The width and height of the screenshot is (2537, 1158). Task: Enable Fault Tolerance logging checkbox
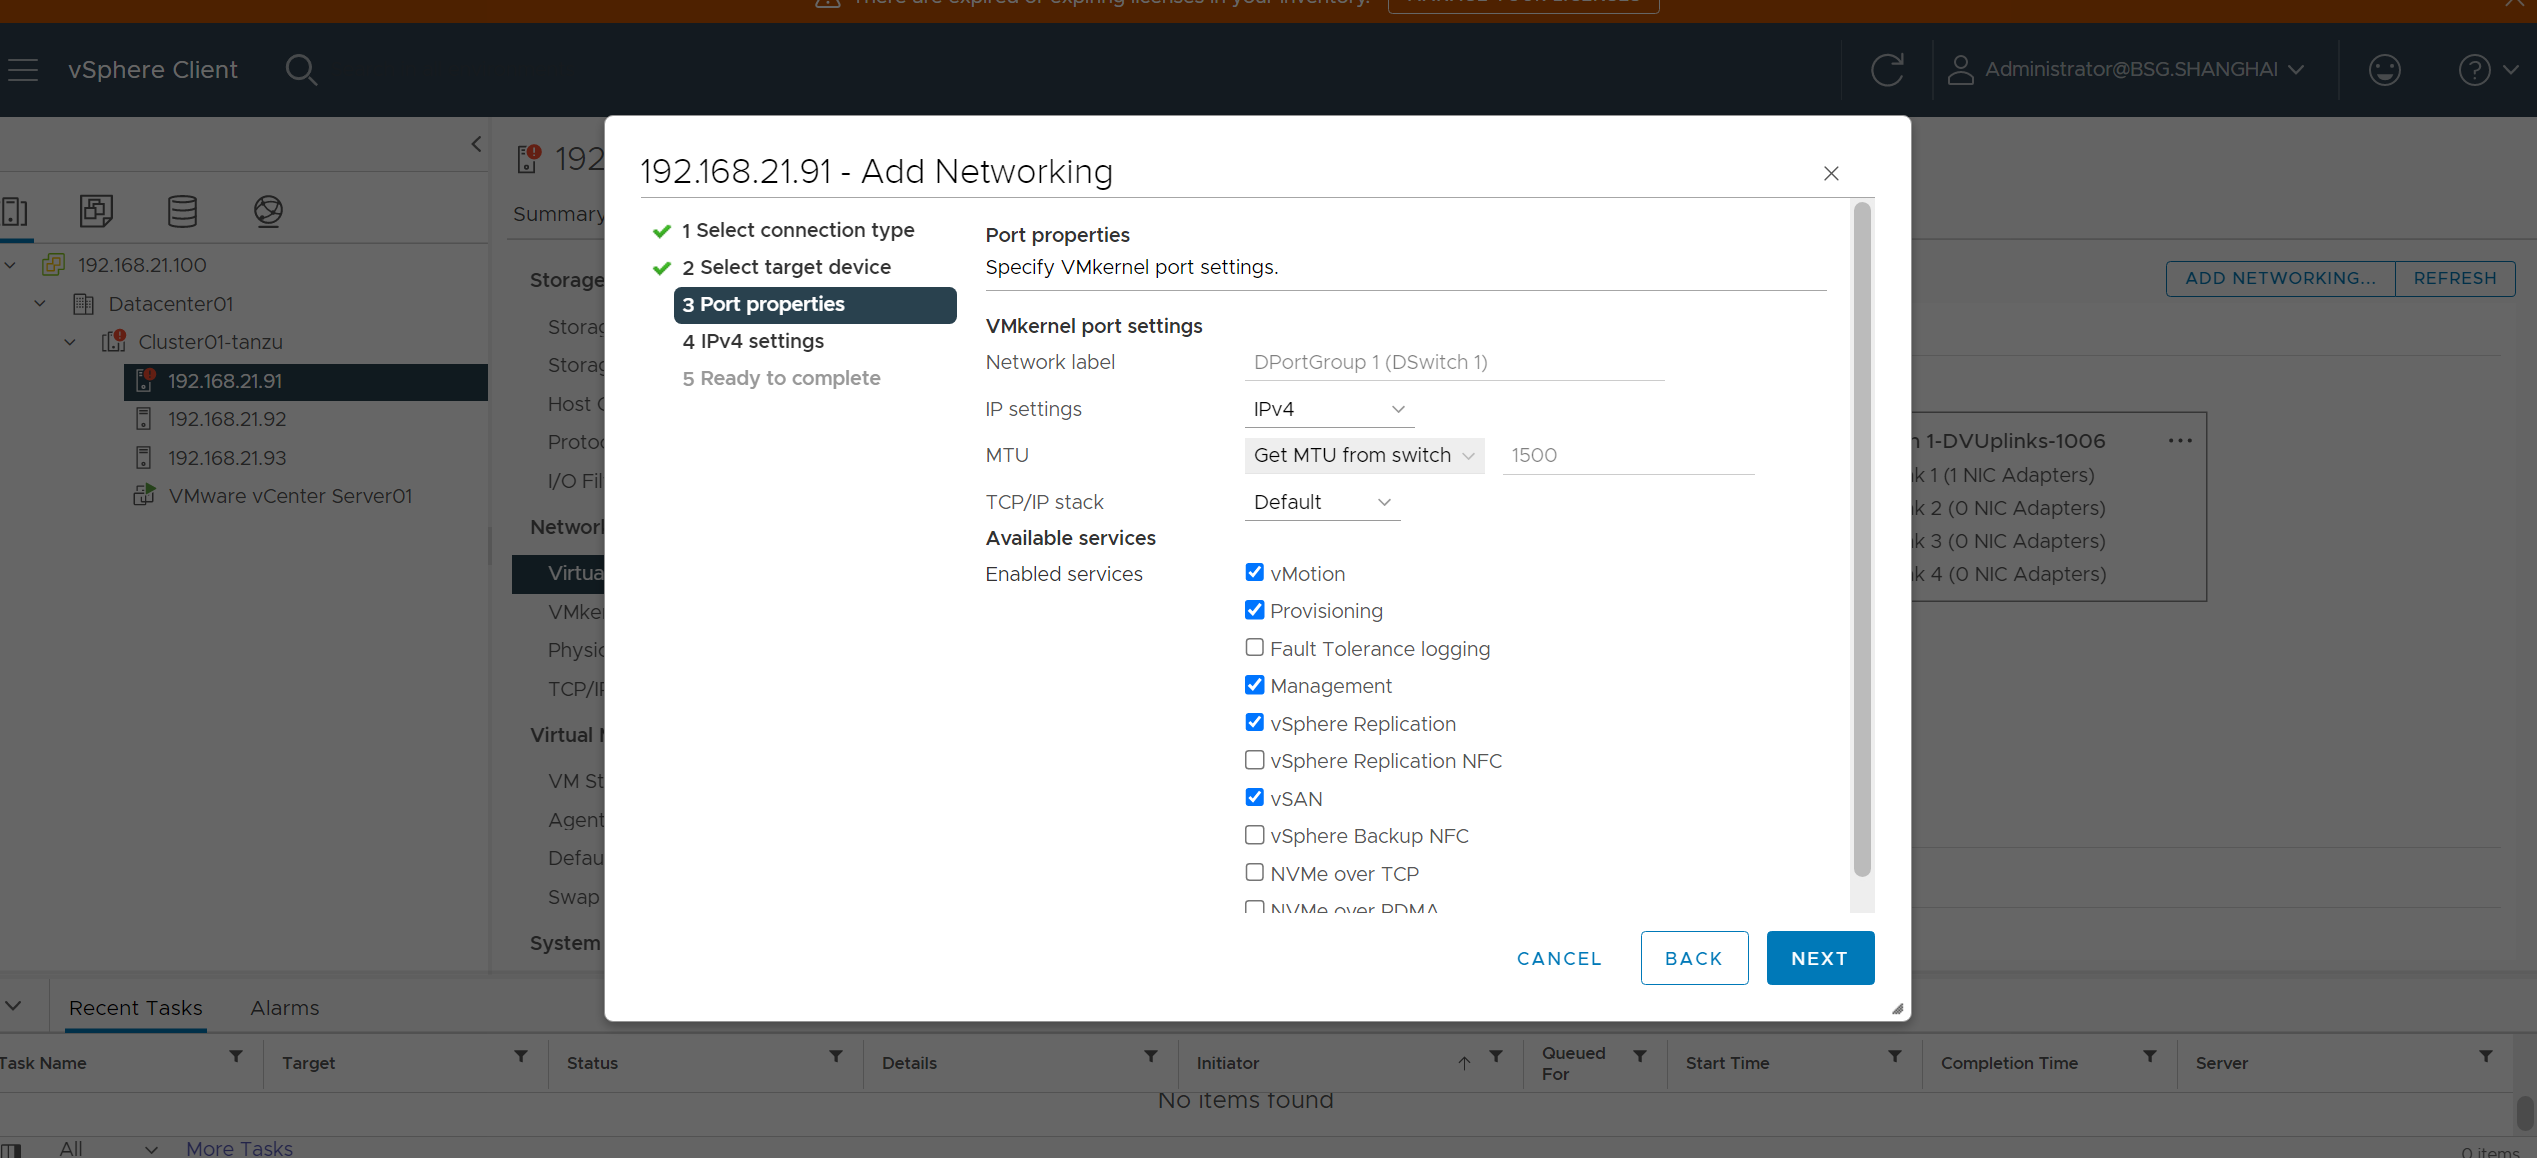(x=1254, y=648)
